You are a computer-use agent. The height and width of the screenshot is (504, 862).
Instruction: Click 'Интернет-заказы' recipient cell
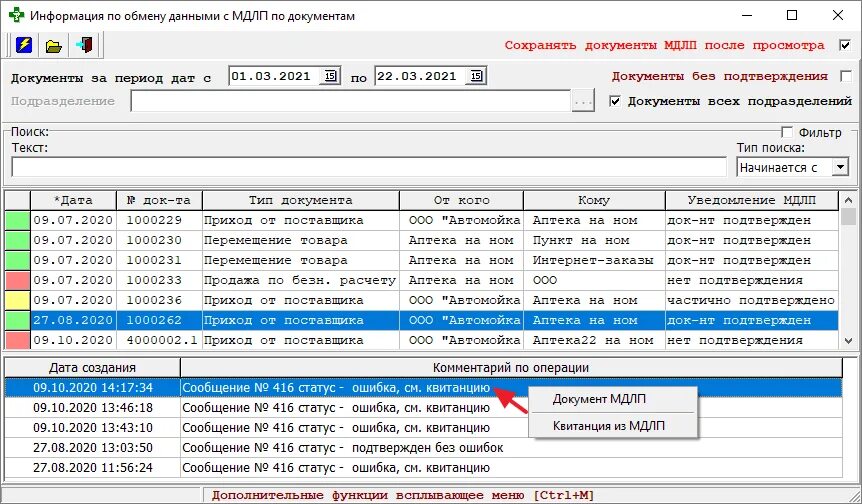pos(594,260)
